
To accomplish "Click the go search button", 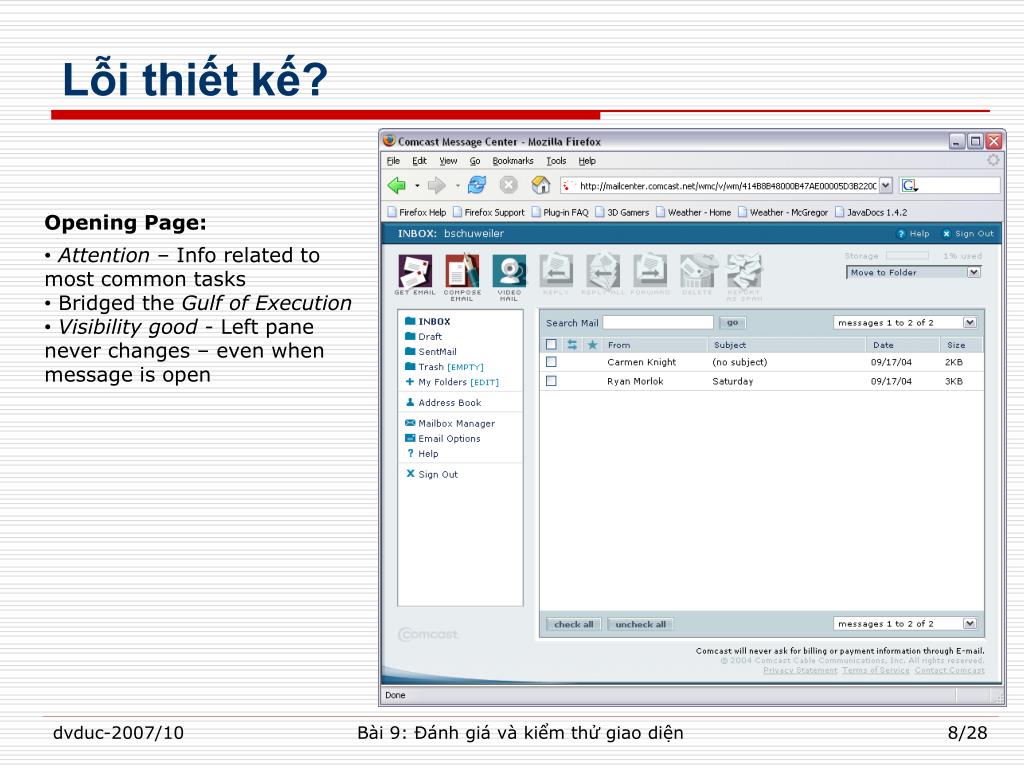I will click(x=732, y=323).
